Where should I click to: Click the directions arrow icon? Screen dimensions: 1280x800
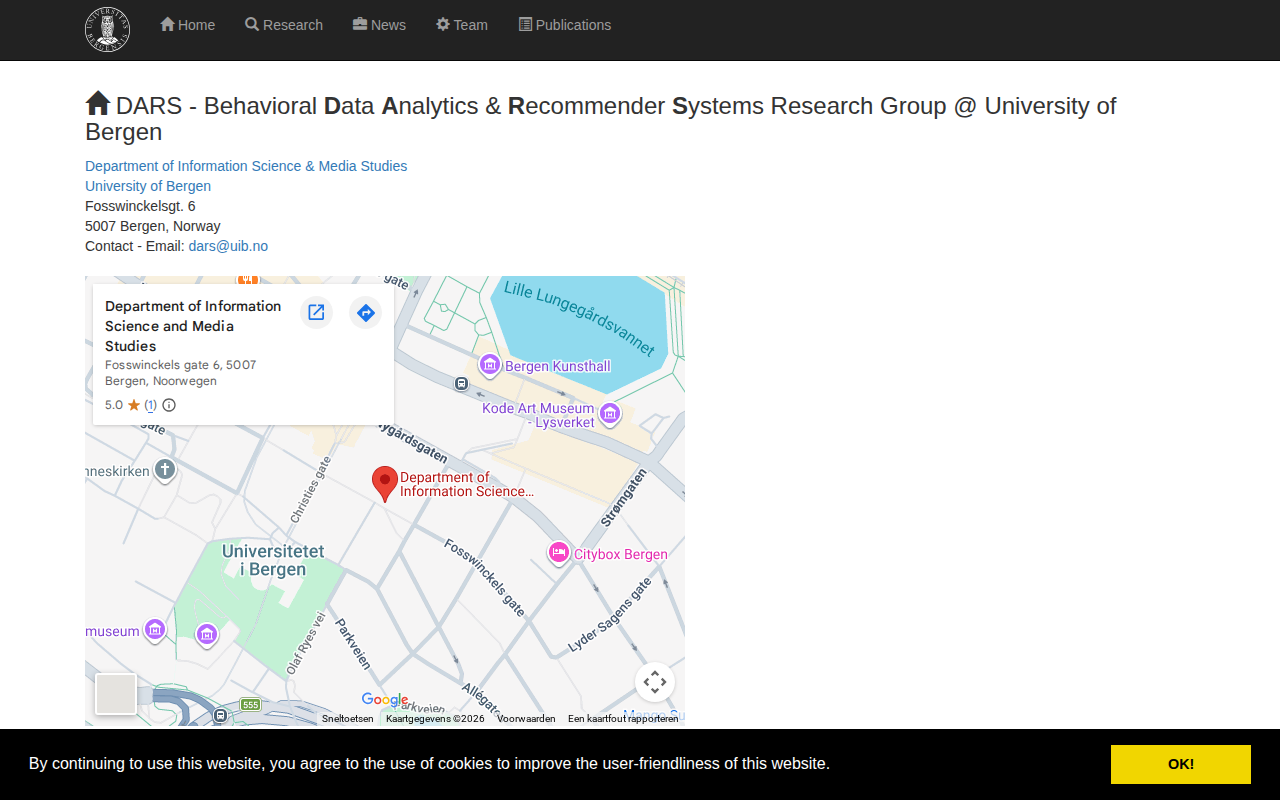pyautogui.click(x=366, y=313)
